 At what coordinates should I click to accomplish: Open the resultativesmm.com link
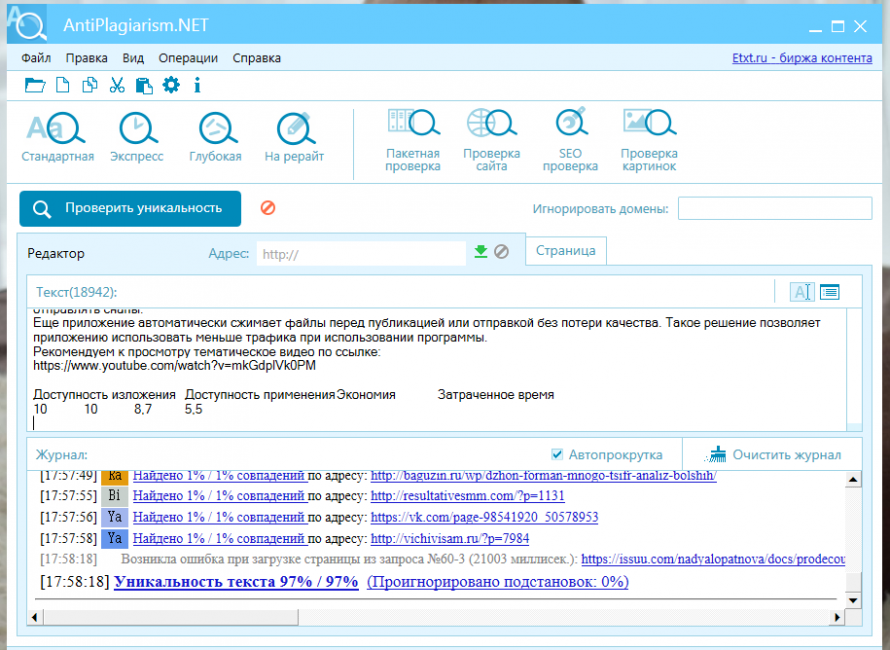coord(468,496)
